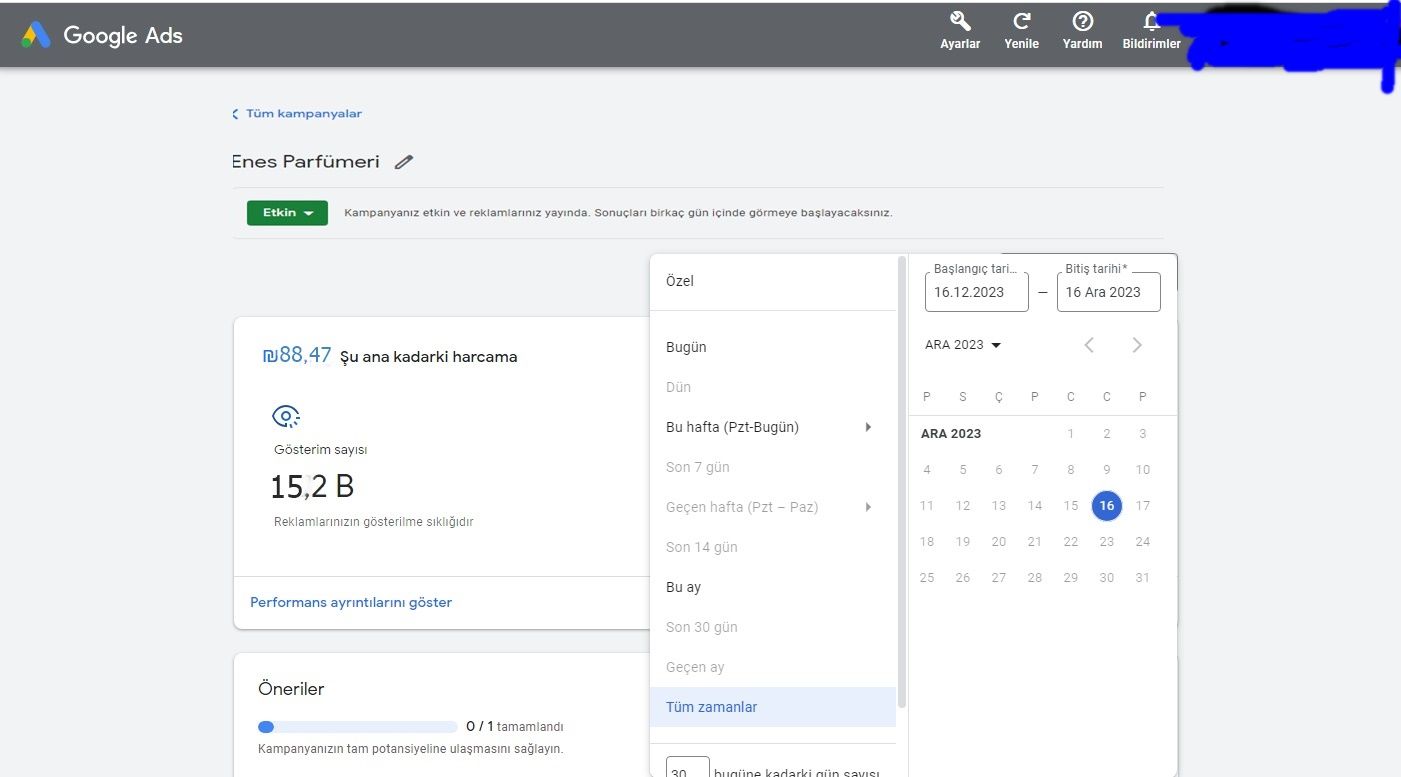Go back to Tüm kampanyalar
This screenshot has height=777, width=1401.
pos(297,114)
